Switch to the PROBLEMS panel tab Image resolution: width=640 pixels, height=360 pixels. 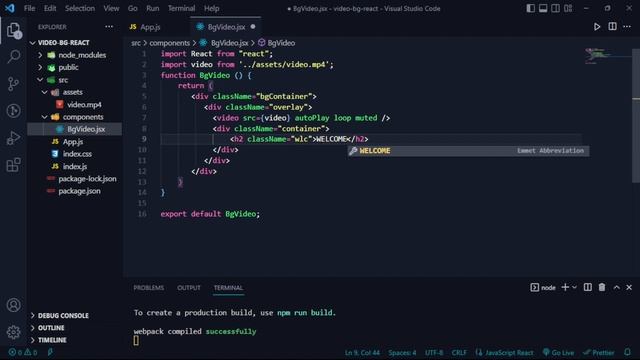point(149,288)
